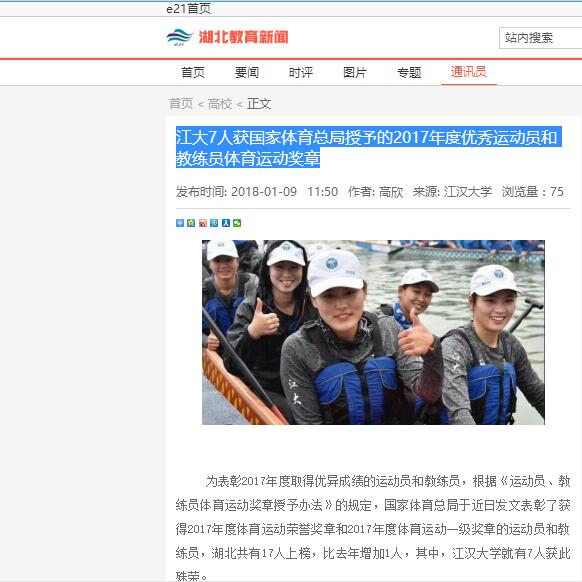This screenshot has width=582, height=582.
Task: Share article to Renren icon
Action: point(226,223)
